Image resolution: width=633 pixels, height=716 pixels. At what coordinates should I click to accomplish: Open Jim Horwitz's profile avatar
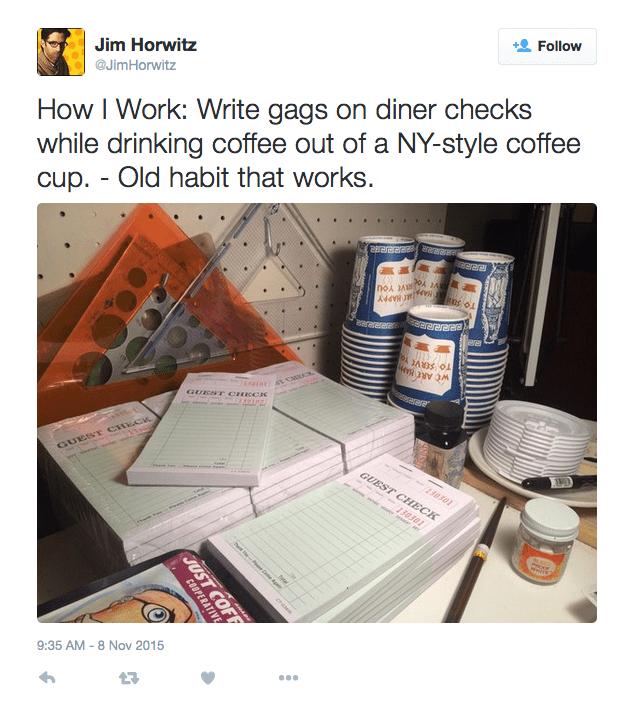pyautogui.click(x=61, y=52)
